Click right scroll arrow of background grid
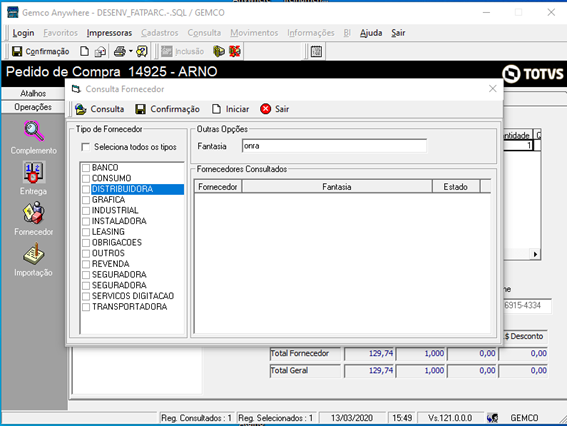This screenshot has height=426, width=567. tap(535, 254)
